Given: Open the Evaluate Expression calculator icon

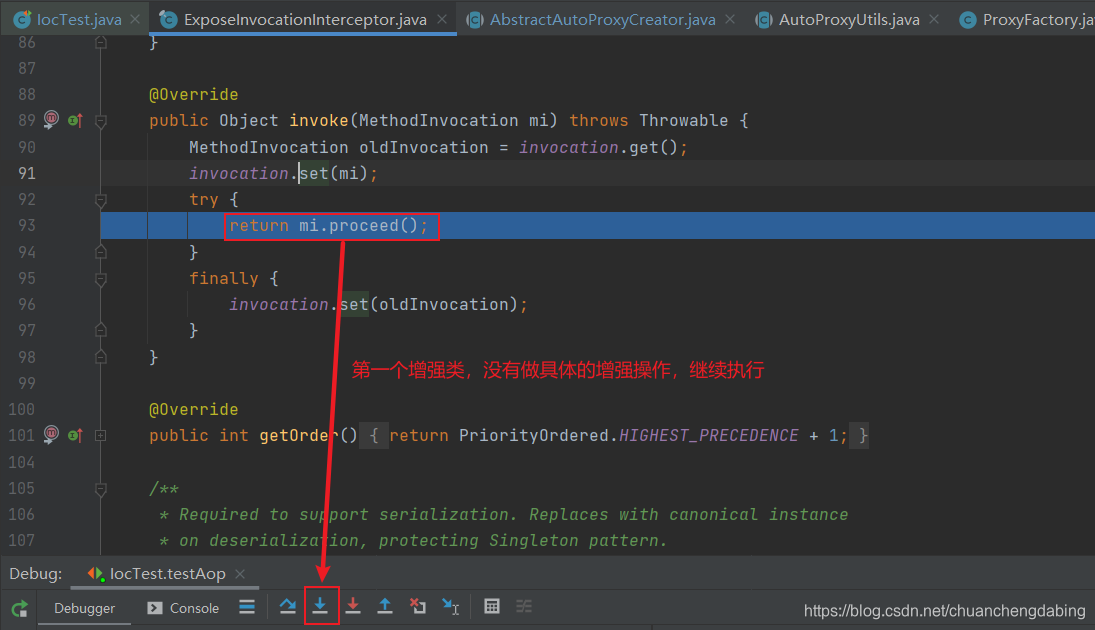Looking at the screenshot, I should [492, 606].
